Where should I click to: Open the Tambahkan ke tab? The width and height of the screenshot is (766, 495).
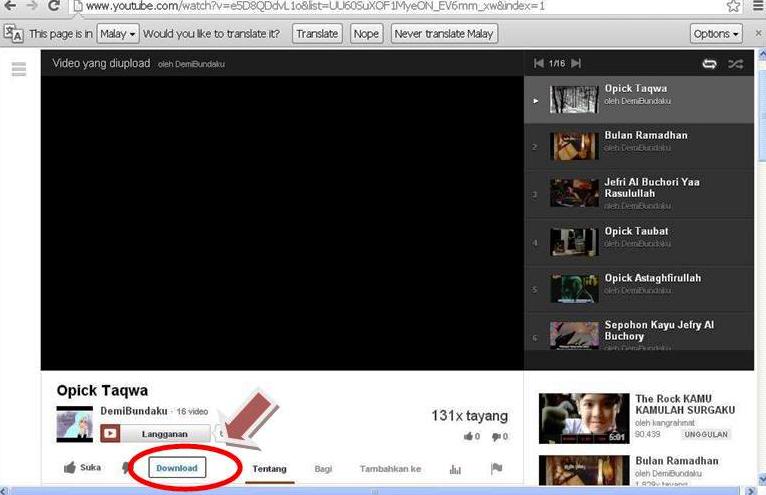point(390,469)
